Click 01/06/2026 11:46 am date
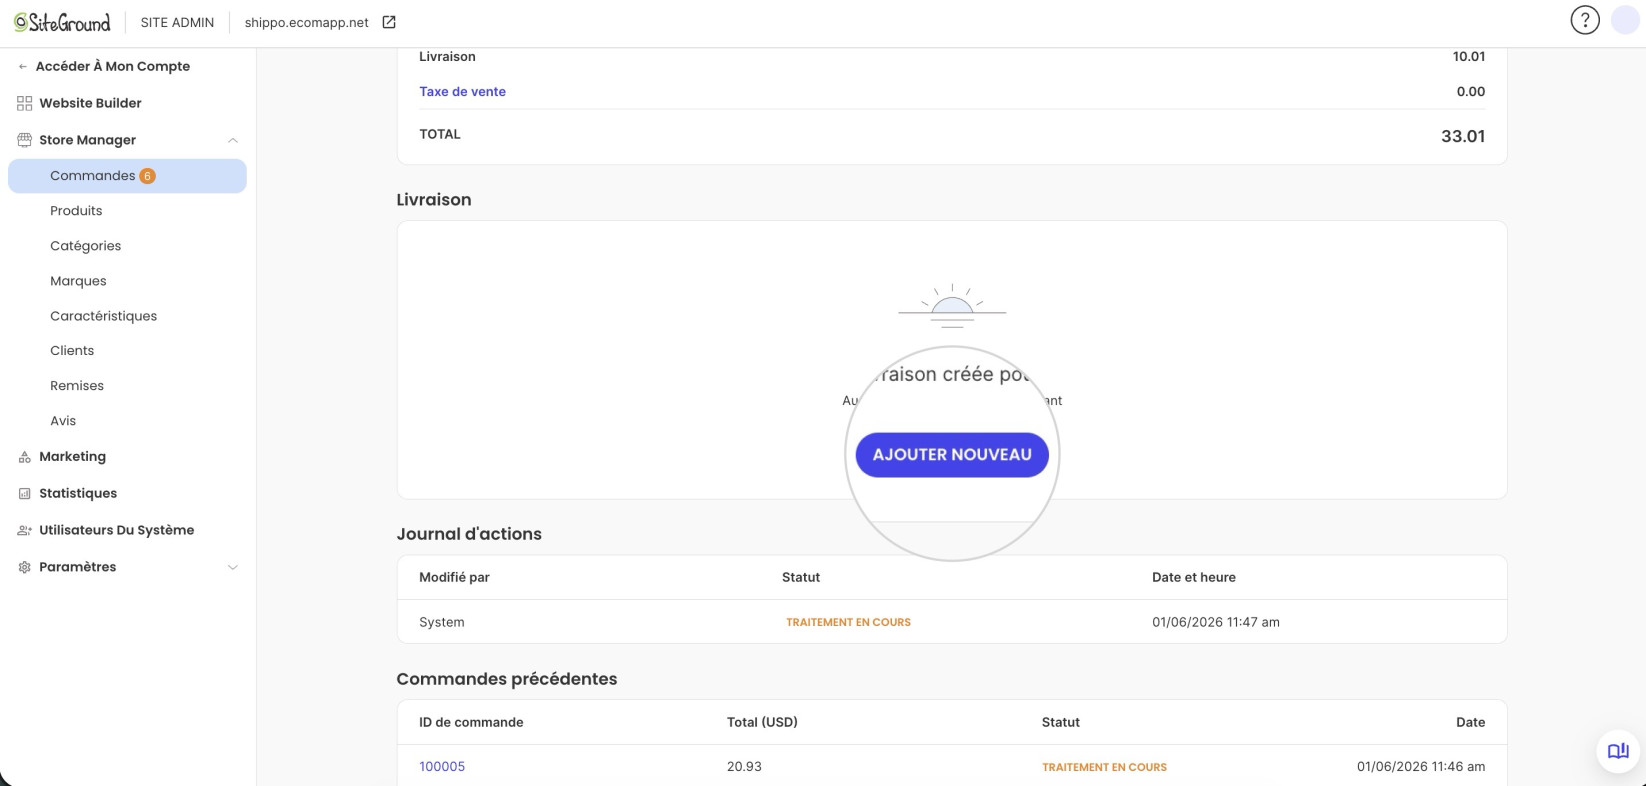Viewport: 1646px width, 786px height. click(x=1421, y=767)
